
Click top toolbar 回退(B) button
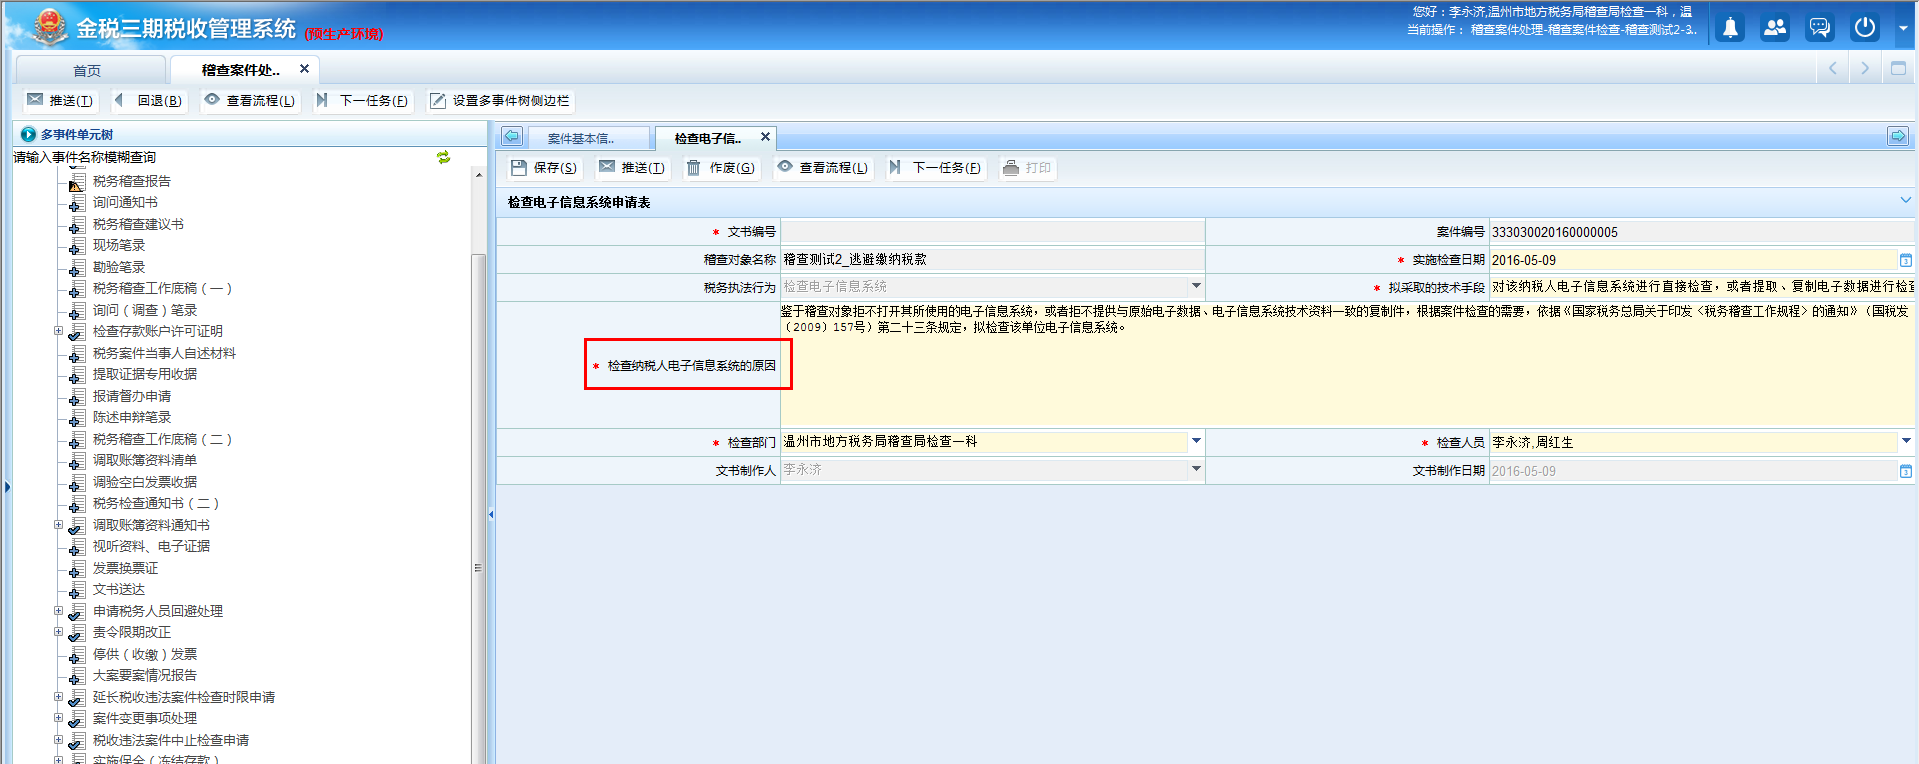[x=149, y=100]
